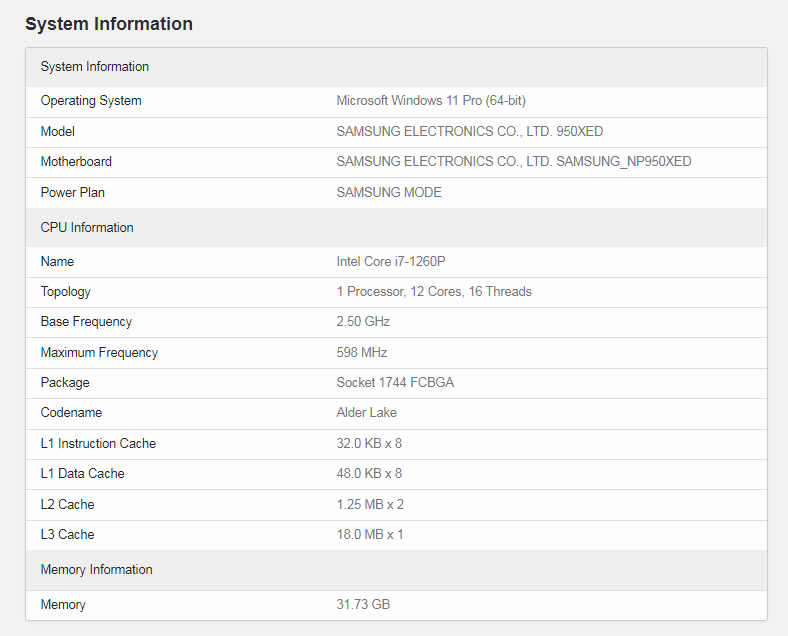Select the '18.0 MB x 1' value
Viewport: 788px width, 636px height.
[369, 535]
